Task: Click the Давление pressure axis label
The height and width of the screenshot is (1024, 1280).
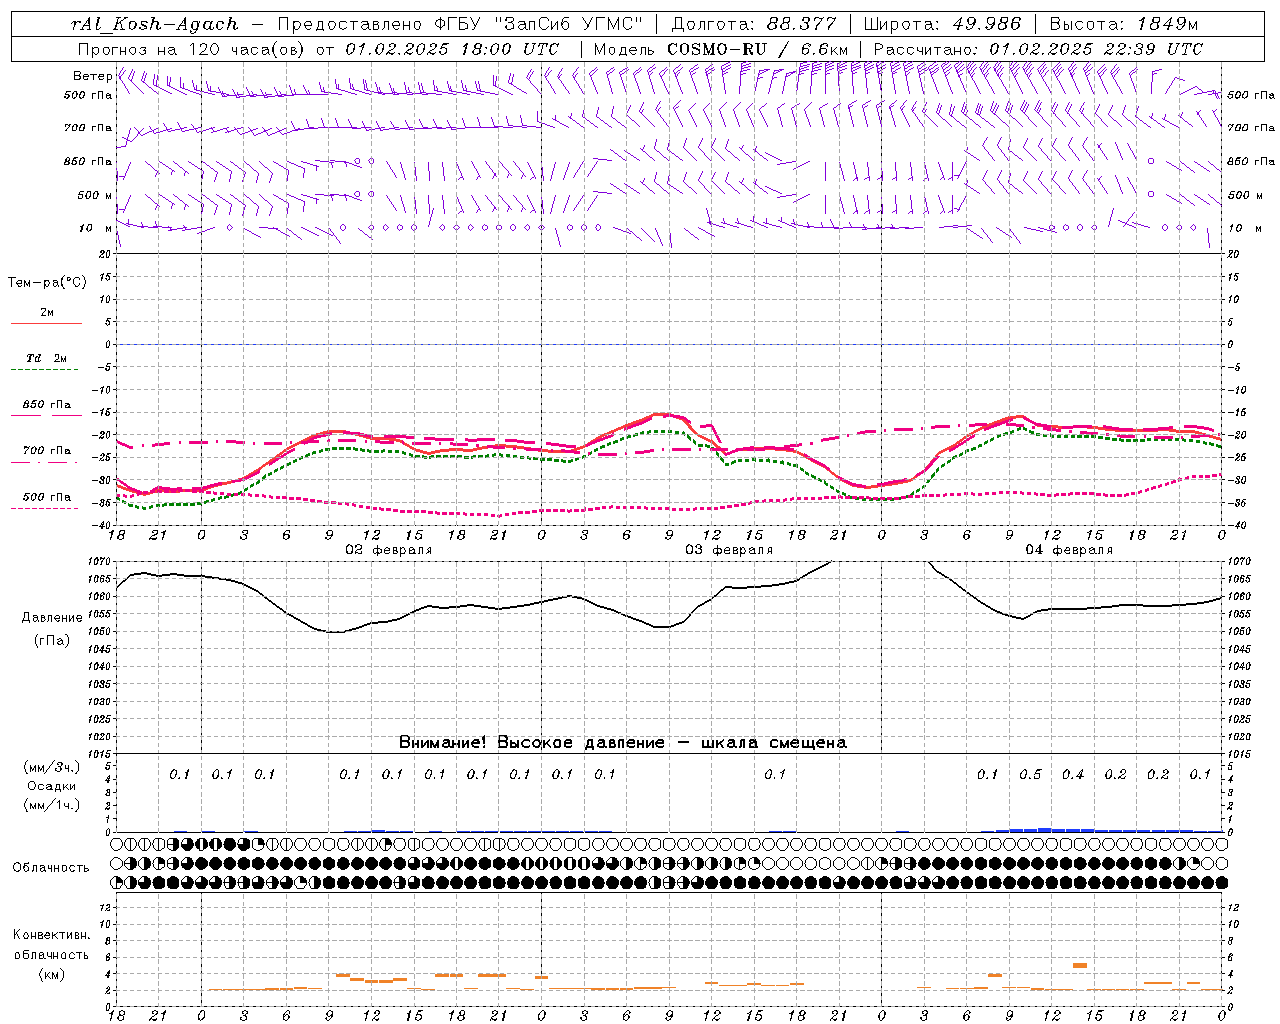Action: tap(52, 618)
